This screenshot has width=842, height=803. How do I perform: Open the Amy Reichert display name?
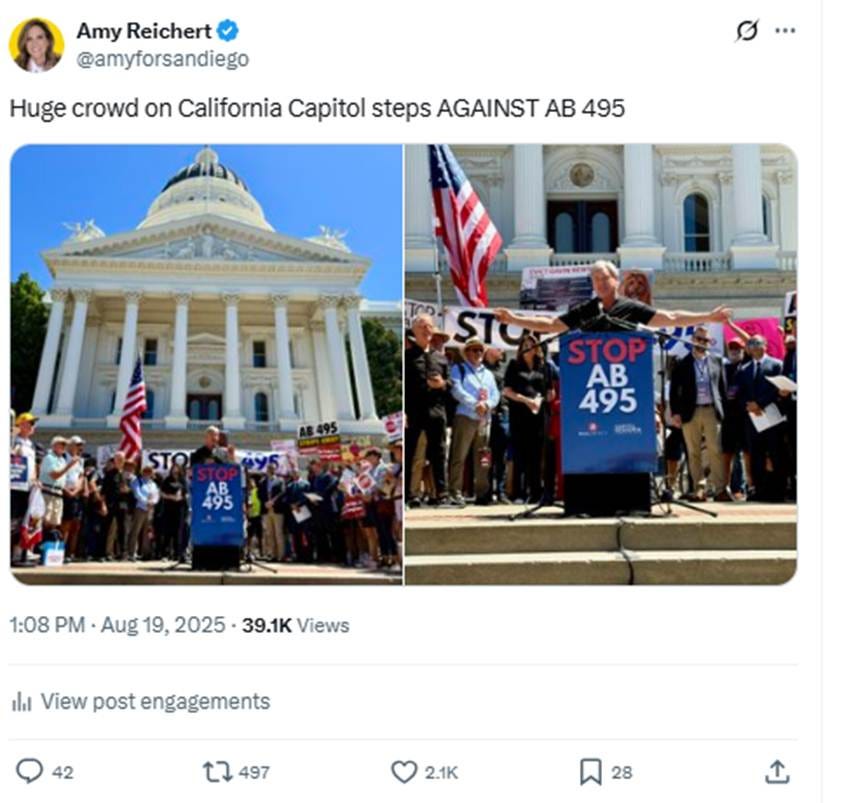144,31
